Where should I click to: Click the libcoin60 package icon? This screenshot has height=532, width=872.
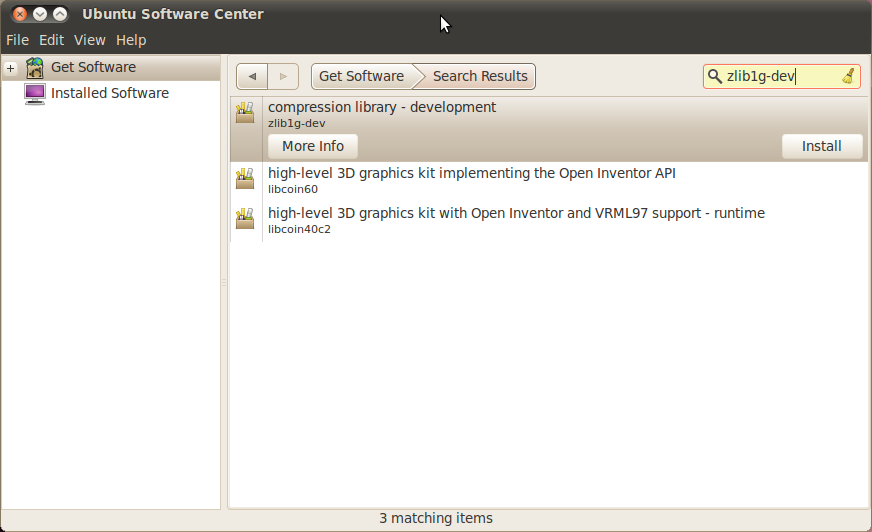point(245,179)
